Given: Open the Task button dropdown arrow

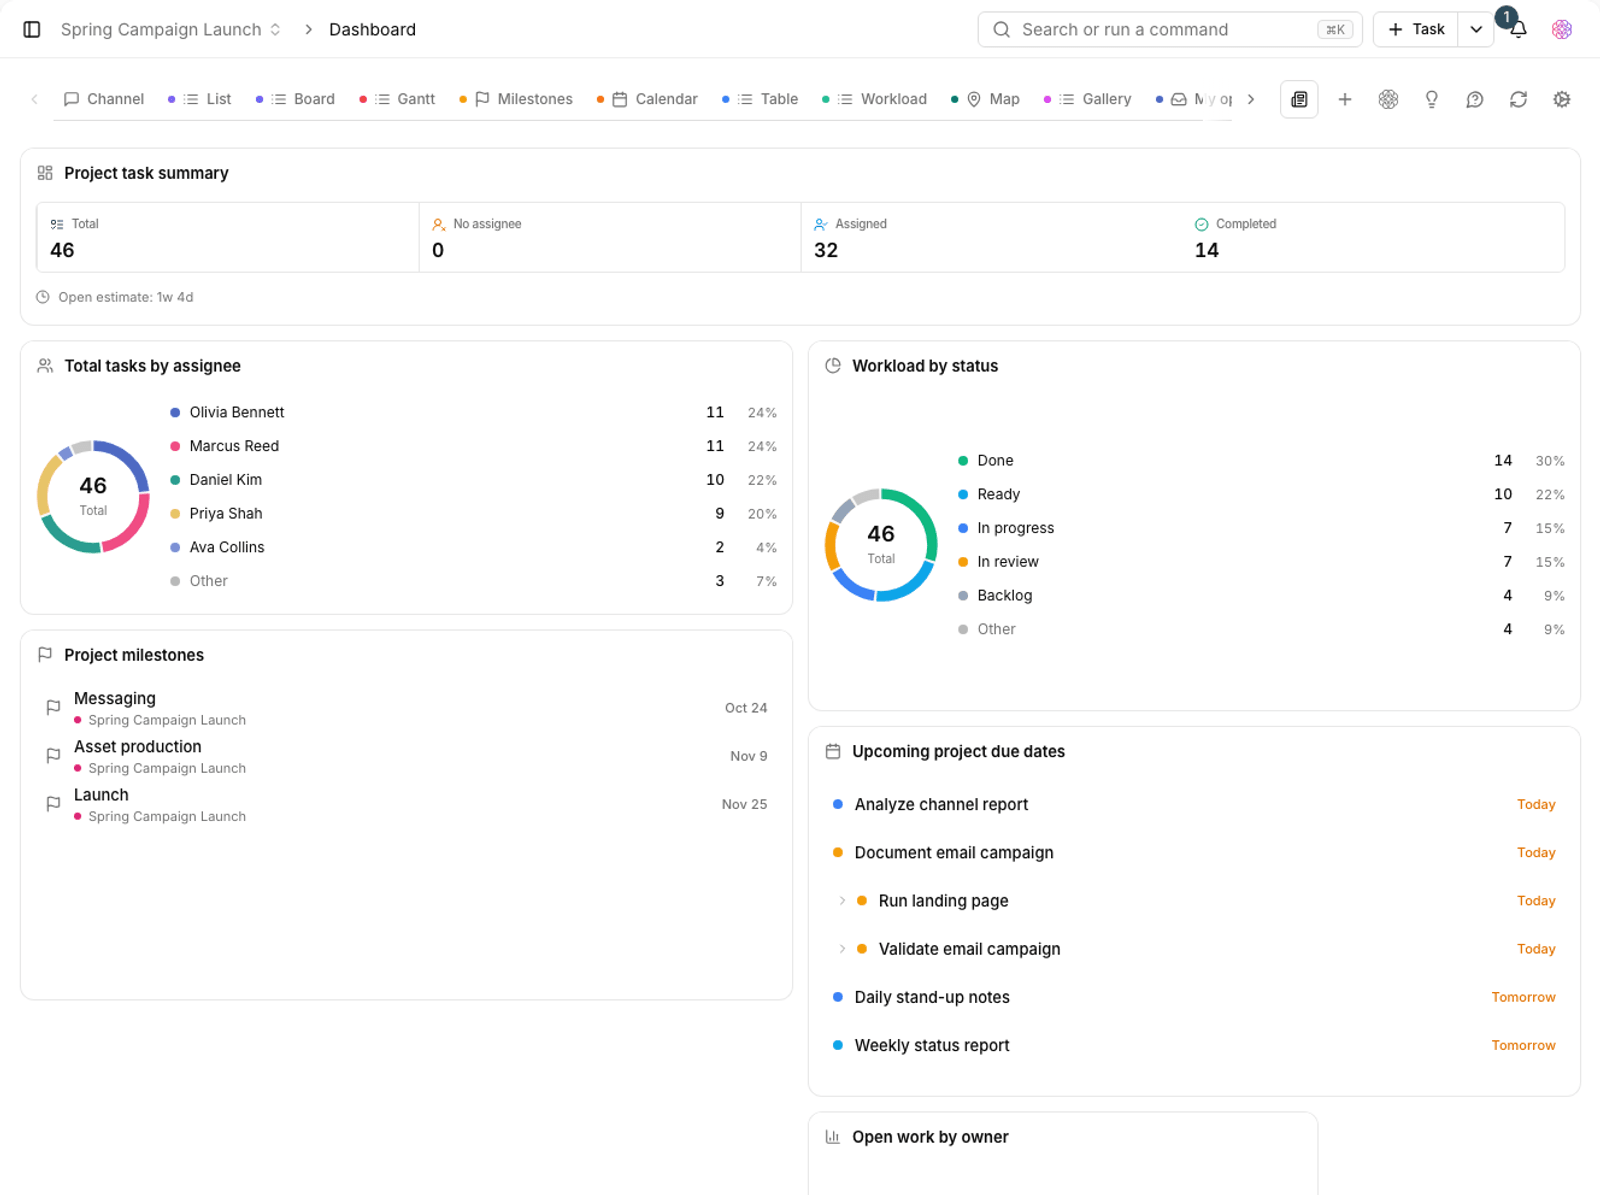Looking at the screenshot, I should point(1476,29).
